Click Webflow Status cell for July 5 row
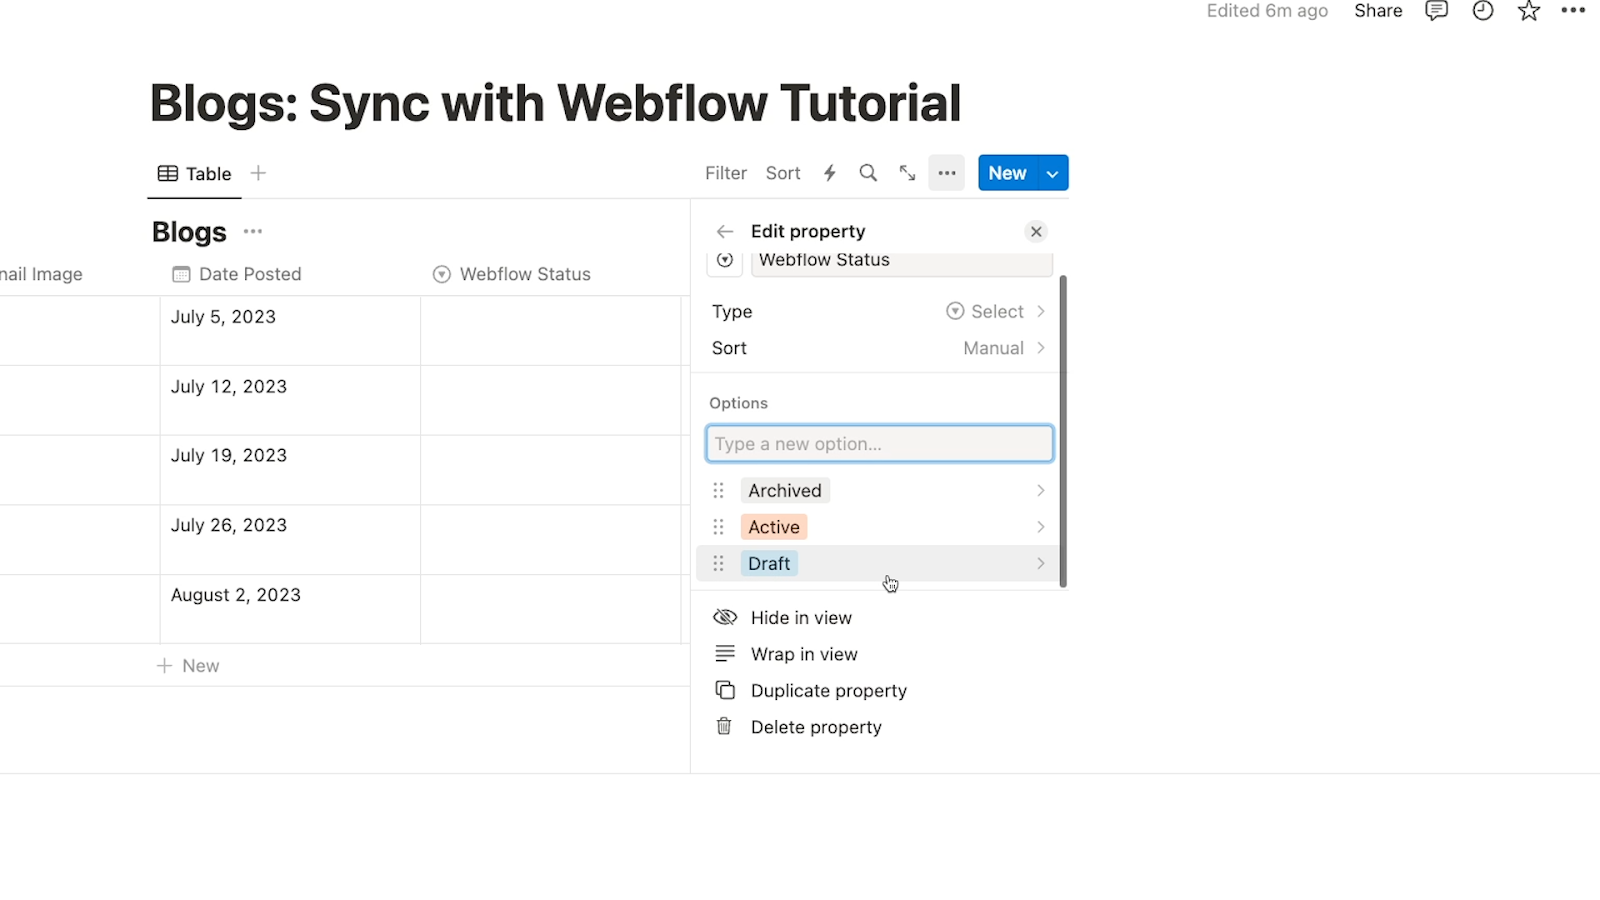This screenshot has width=1600, height=900. tap(551, 331)
